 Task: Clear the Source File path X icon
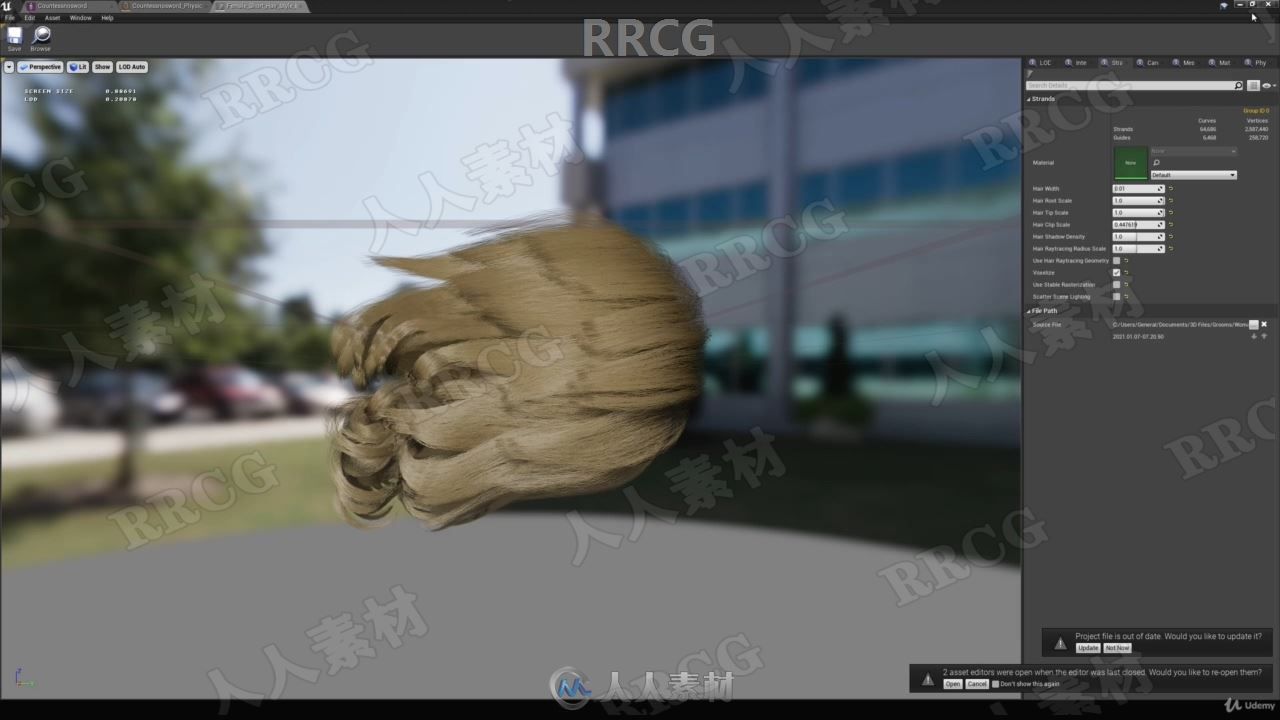1265,325
